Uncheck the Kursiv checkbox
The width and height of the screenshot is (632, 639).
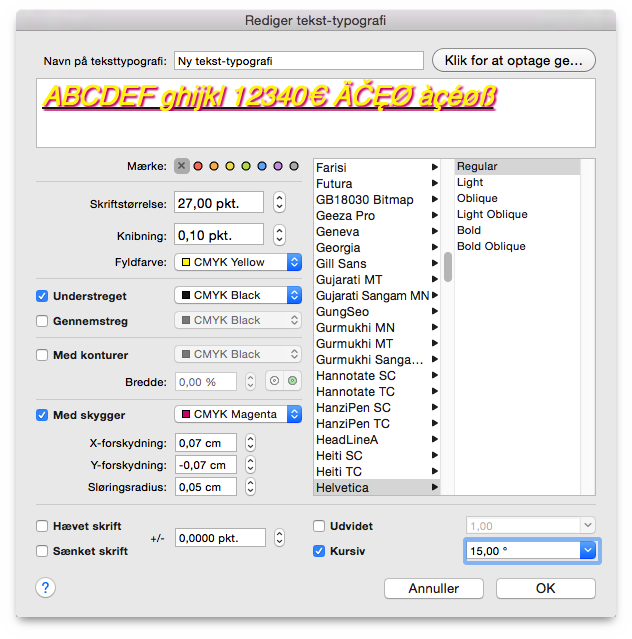click(x=319, y=551)
